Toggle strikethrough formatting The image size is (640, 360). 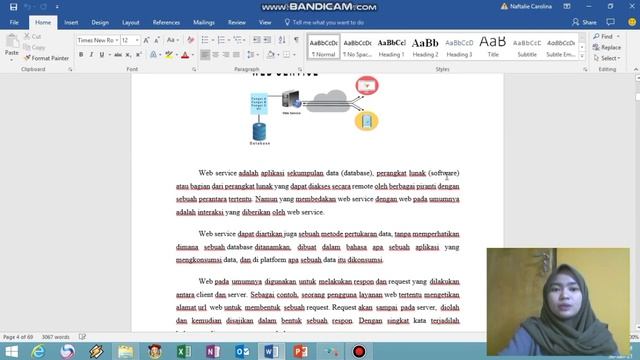pyautogui.click(x=118, y=54)
